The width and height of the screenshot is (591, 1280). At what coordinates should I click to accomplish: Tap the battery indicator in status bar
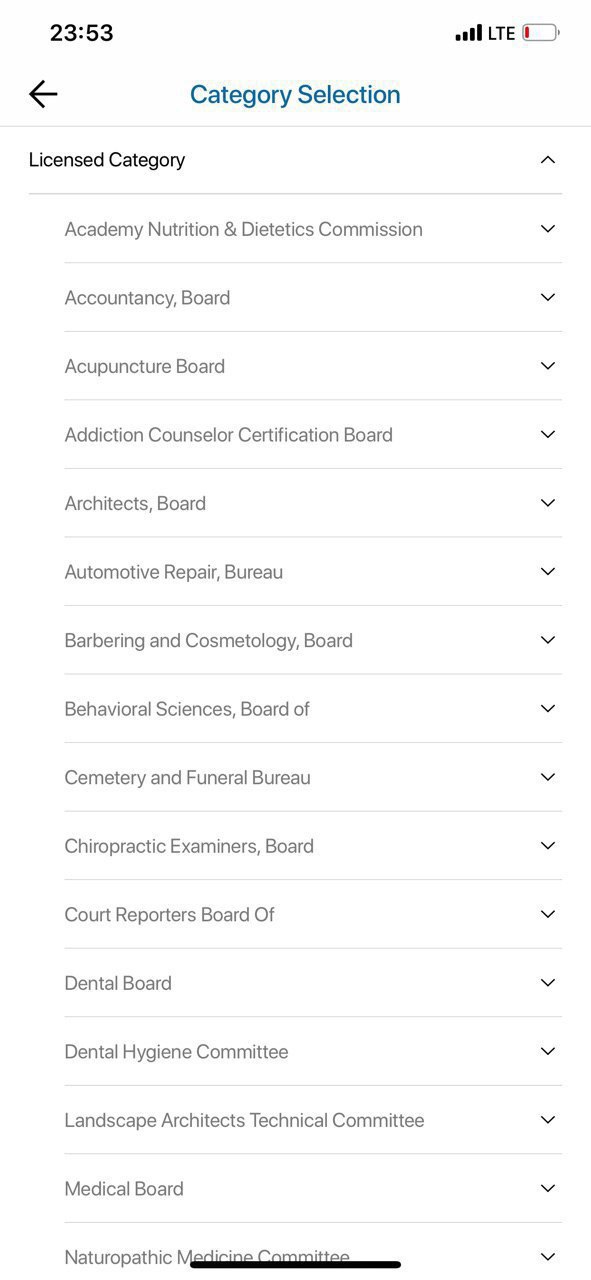tap(541, 33)
